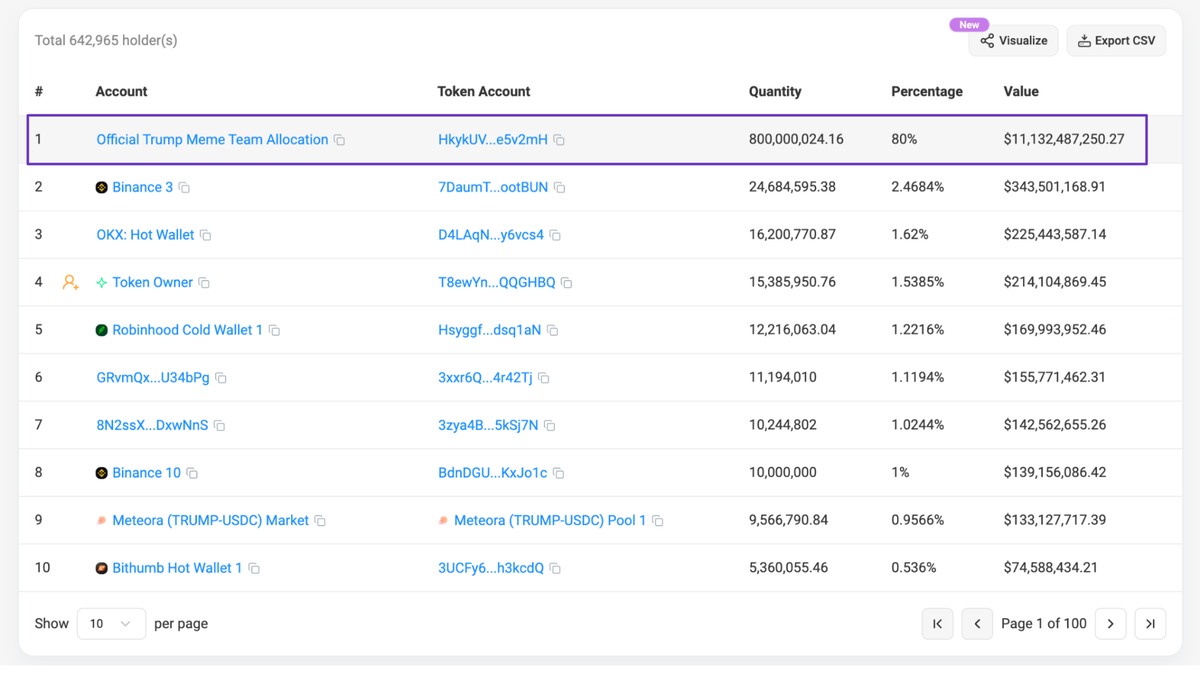1200x675 pixels.
Task: Click the value $343,501,168.91
Action: pos(1057,188)
